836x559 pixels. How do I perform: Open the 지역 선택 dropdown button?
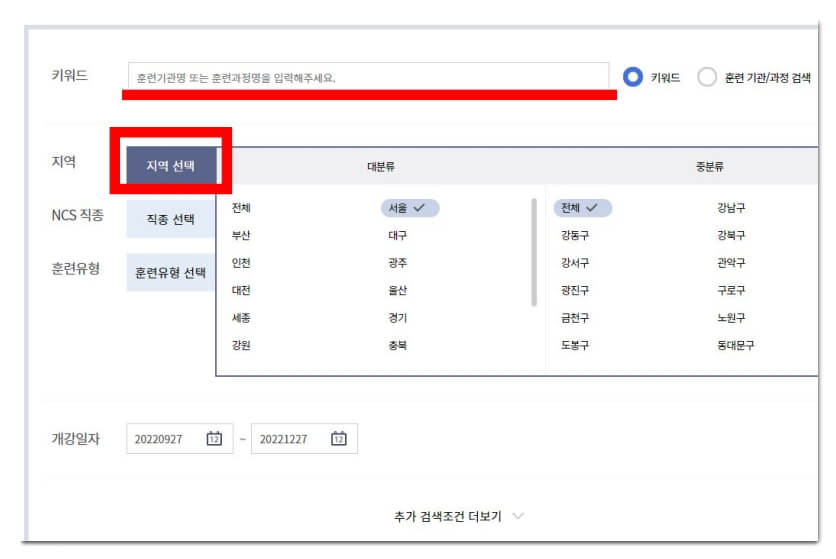(x=171, y=166)
